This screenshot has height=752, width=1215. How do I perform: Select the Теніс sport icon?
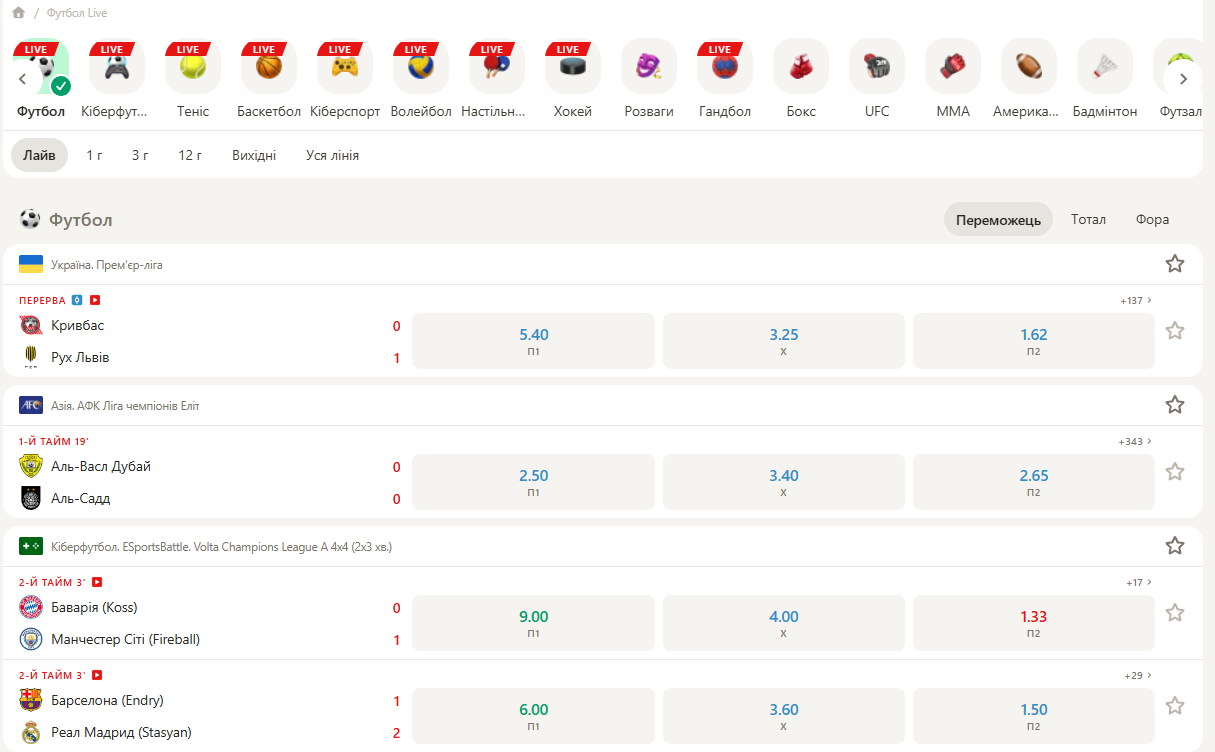coord(193,67)
